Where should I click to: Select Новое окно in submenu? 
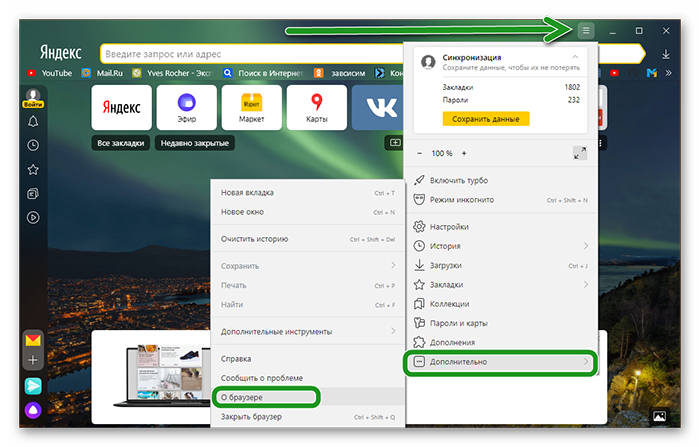tap(308, 212)
